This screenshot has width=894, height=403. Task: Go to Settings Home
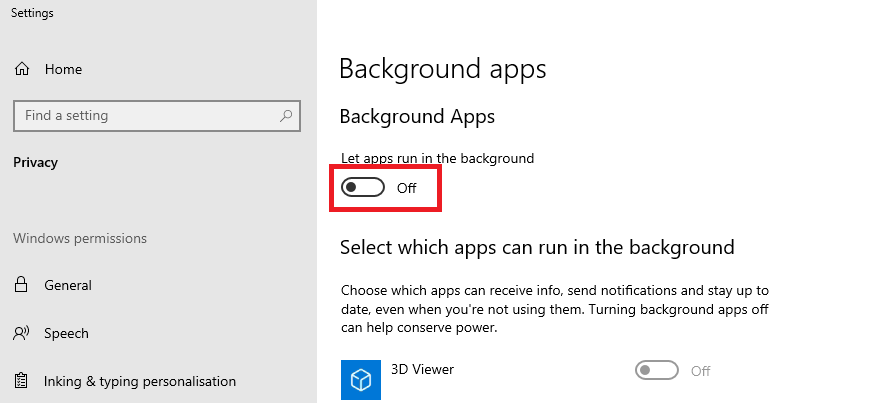(x=63, y=70)
